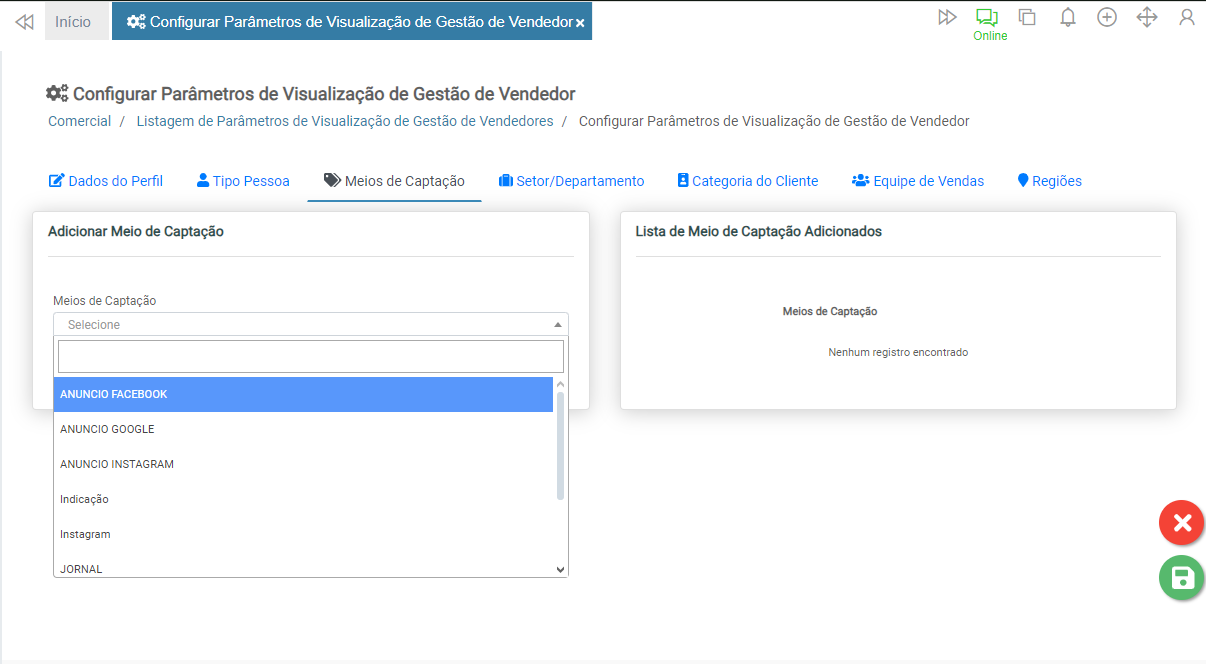Close the Configurar Parâmetros tab
1206x664 pixels.
(x=580, y=22)
